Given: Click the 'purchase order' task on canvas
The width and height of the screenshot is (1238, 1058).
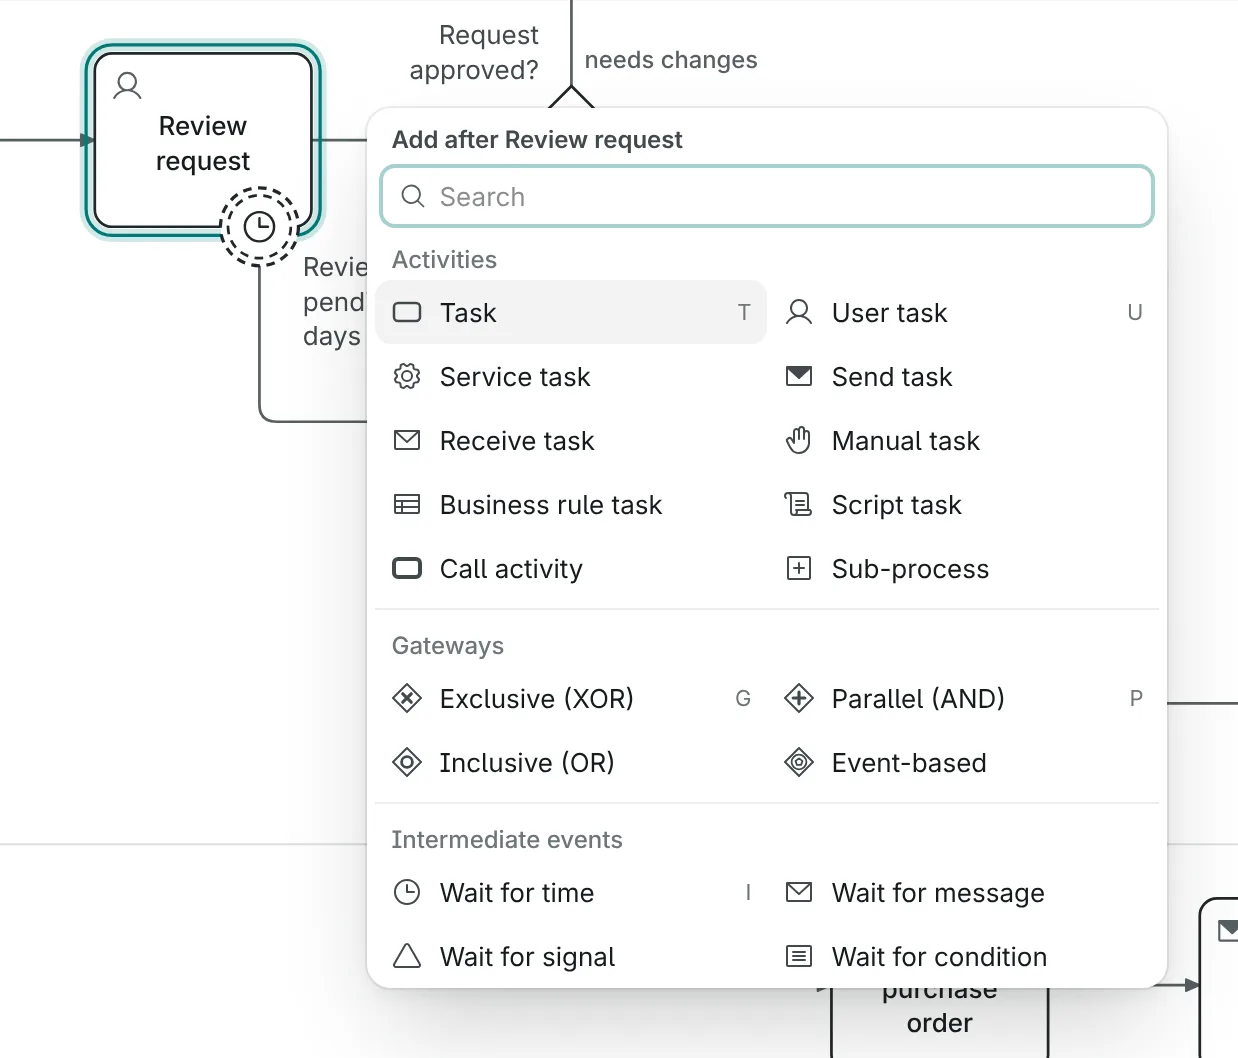Looking at the screenshot, I should click(x=940, y=1022).
